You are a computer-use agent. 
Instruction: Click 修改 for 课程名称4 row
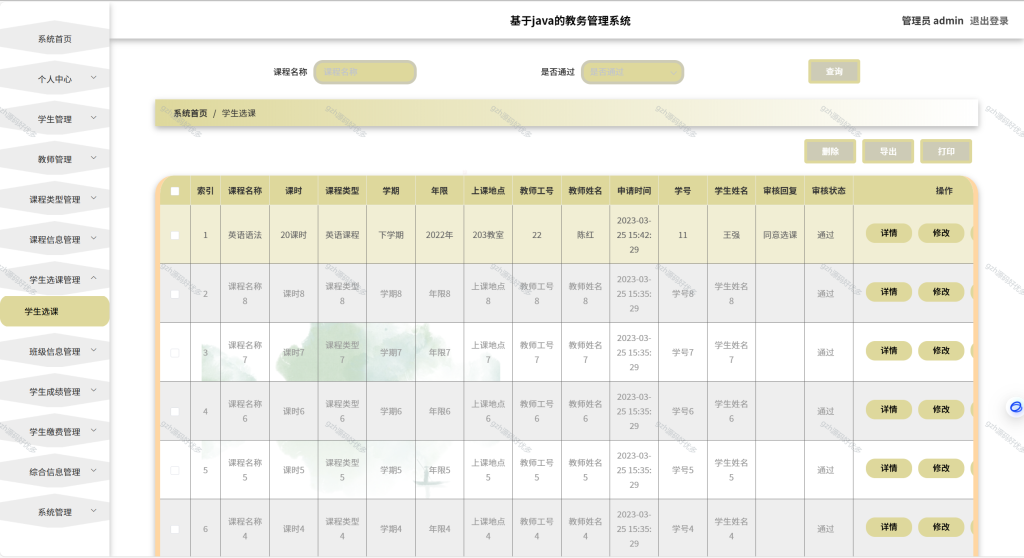pyautogui.click(x=941, y=527)
